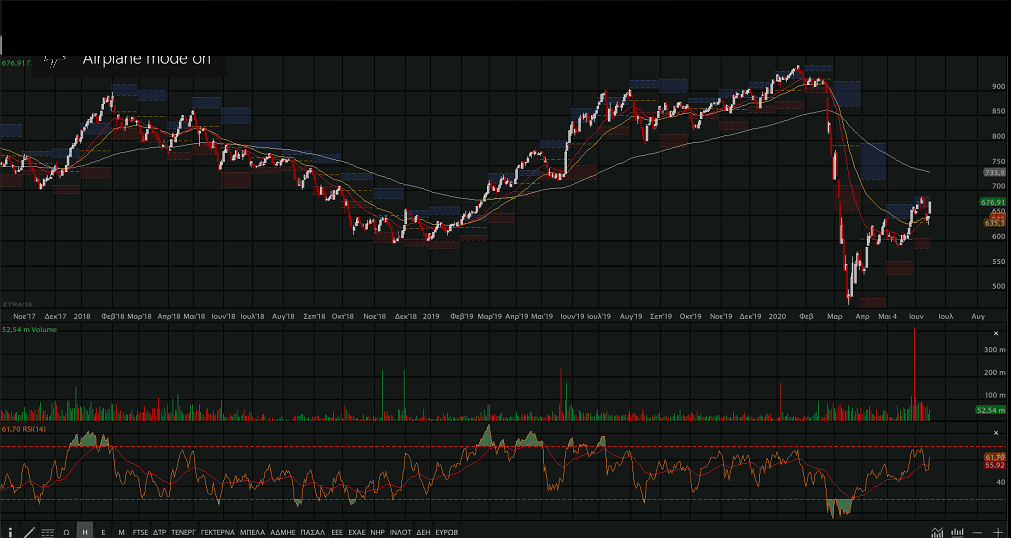Select the FTSE symbol tab

pos(140,531)
